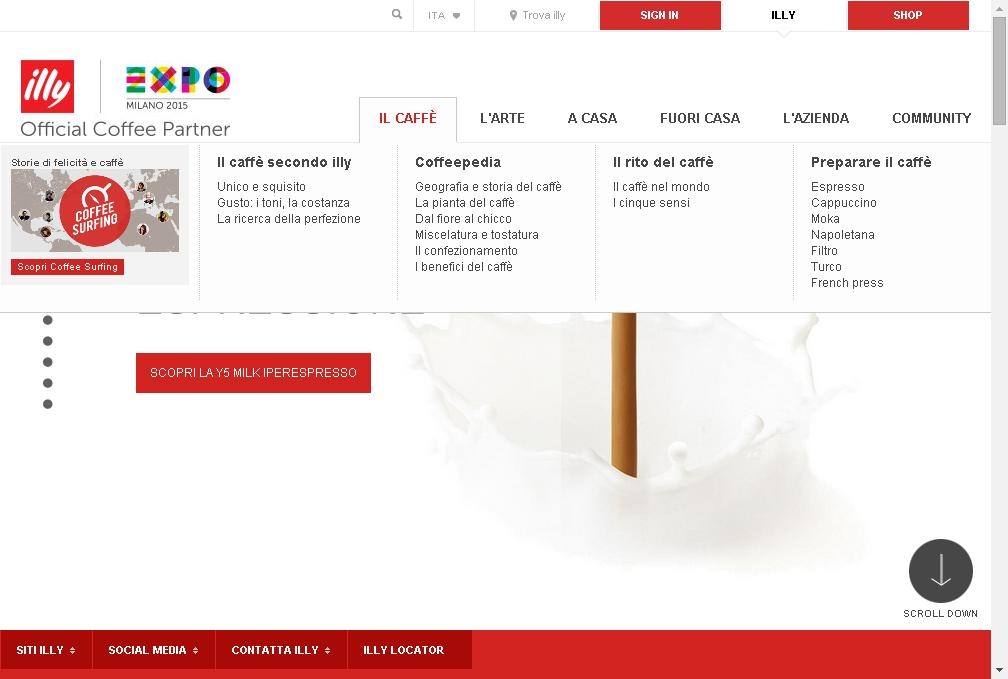Click the Scroll Down arrow circle
The image size is (1008, 679).
click(x=940, y=571)
